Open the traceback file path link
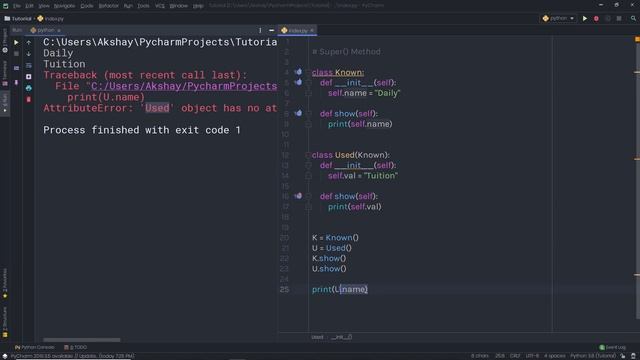640x360 pixels. [184, 86]
